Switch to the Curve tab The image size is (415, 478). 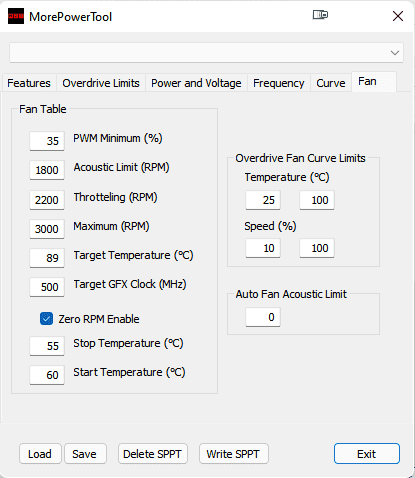331,83
